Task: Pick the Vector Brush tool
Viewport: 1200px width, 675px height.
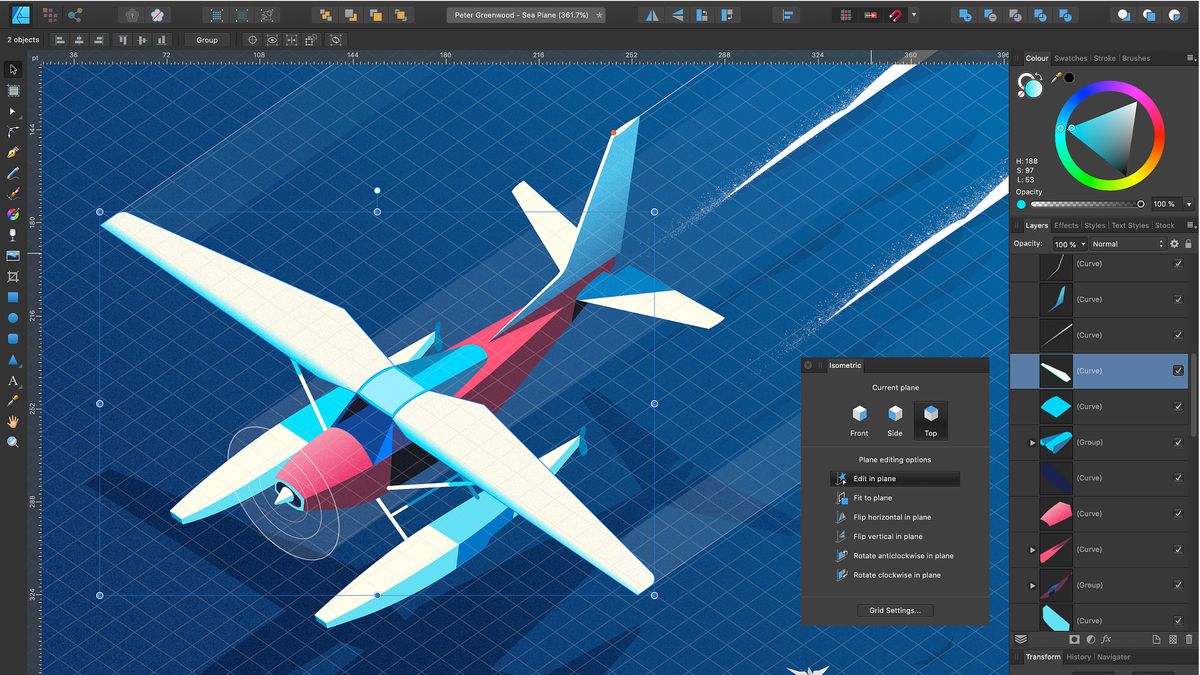Action: [13, 193]
